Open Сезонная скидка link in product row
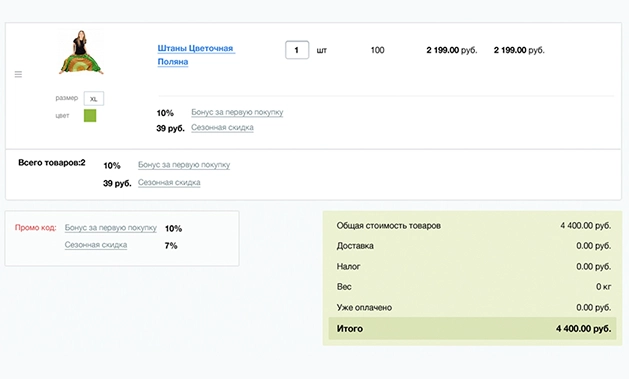This screenshot has height=379, width=629. pos(222,128)
